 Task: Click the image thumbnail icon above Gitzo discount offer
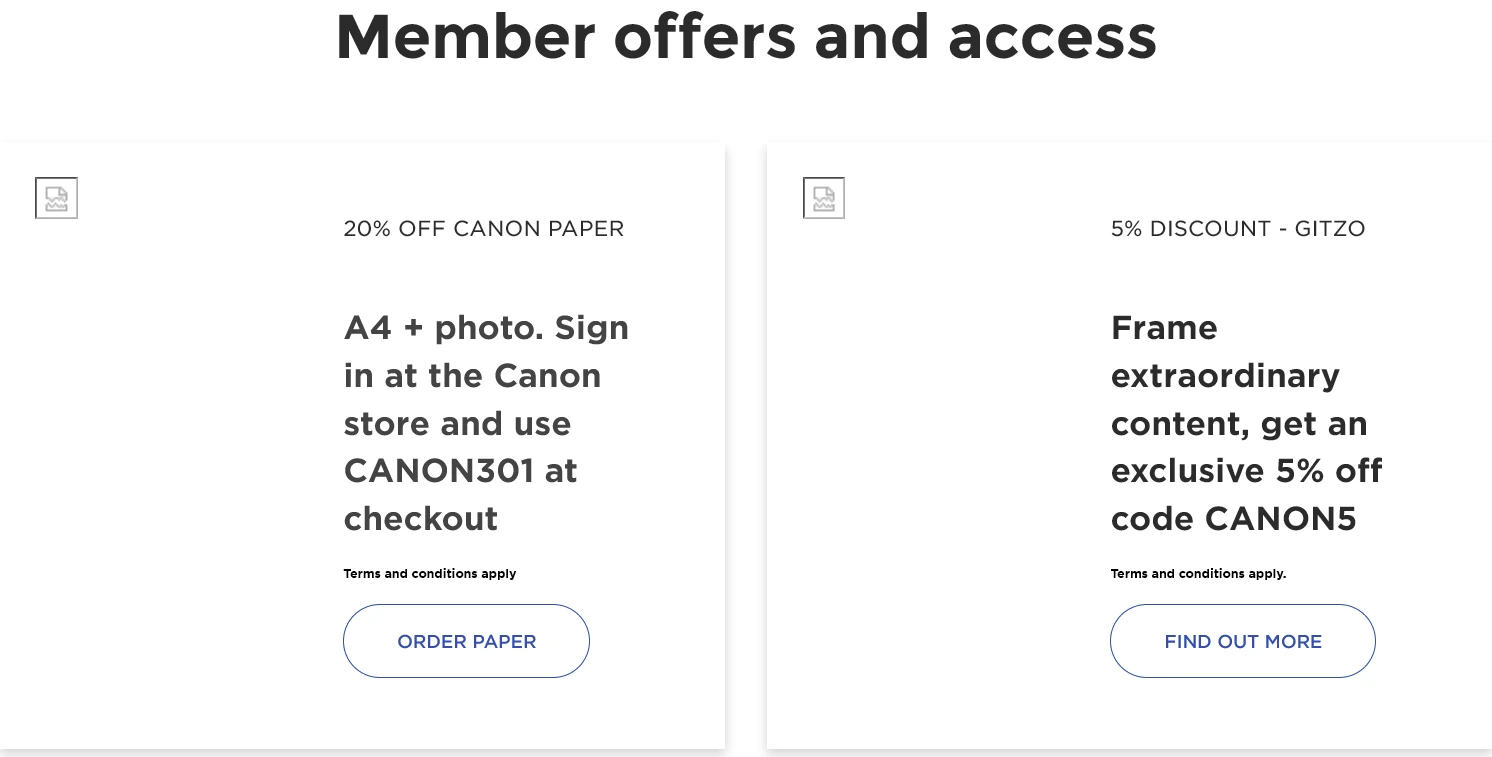click(x=824, y=198)
